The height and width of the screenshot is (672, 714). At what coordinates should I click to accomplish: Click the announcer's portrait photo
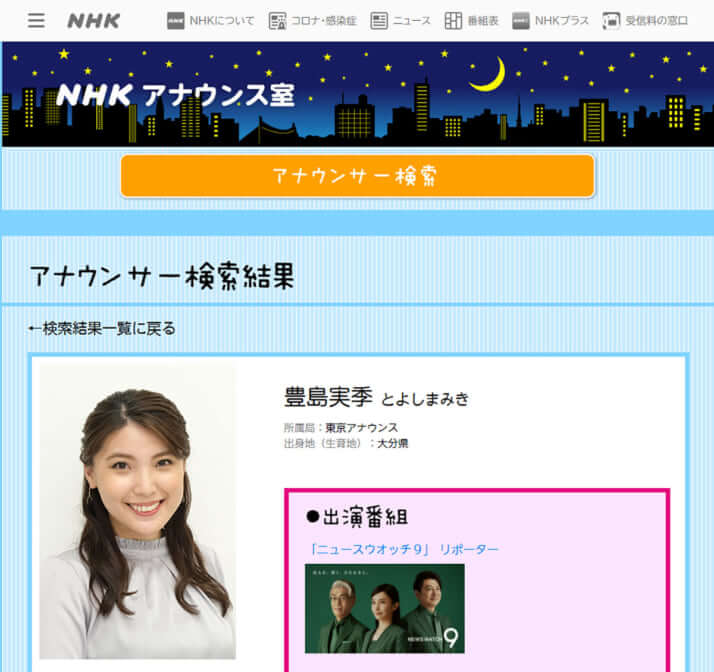pyautogui.click(x=137, y=512)
